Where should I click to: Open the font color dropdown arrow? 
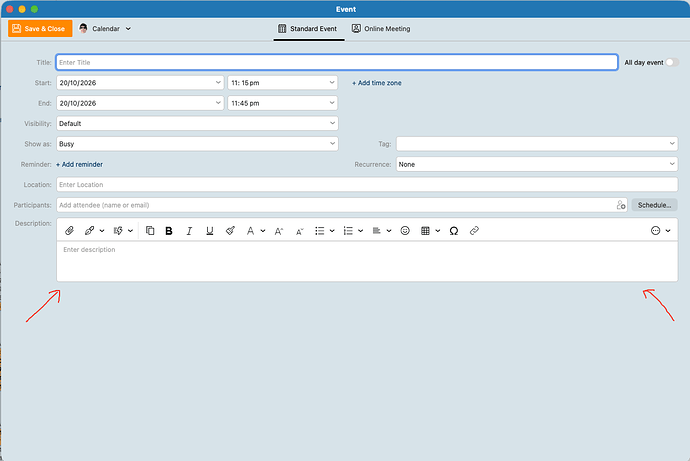pyautogui.click(x=263, y=230)
